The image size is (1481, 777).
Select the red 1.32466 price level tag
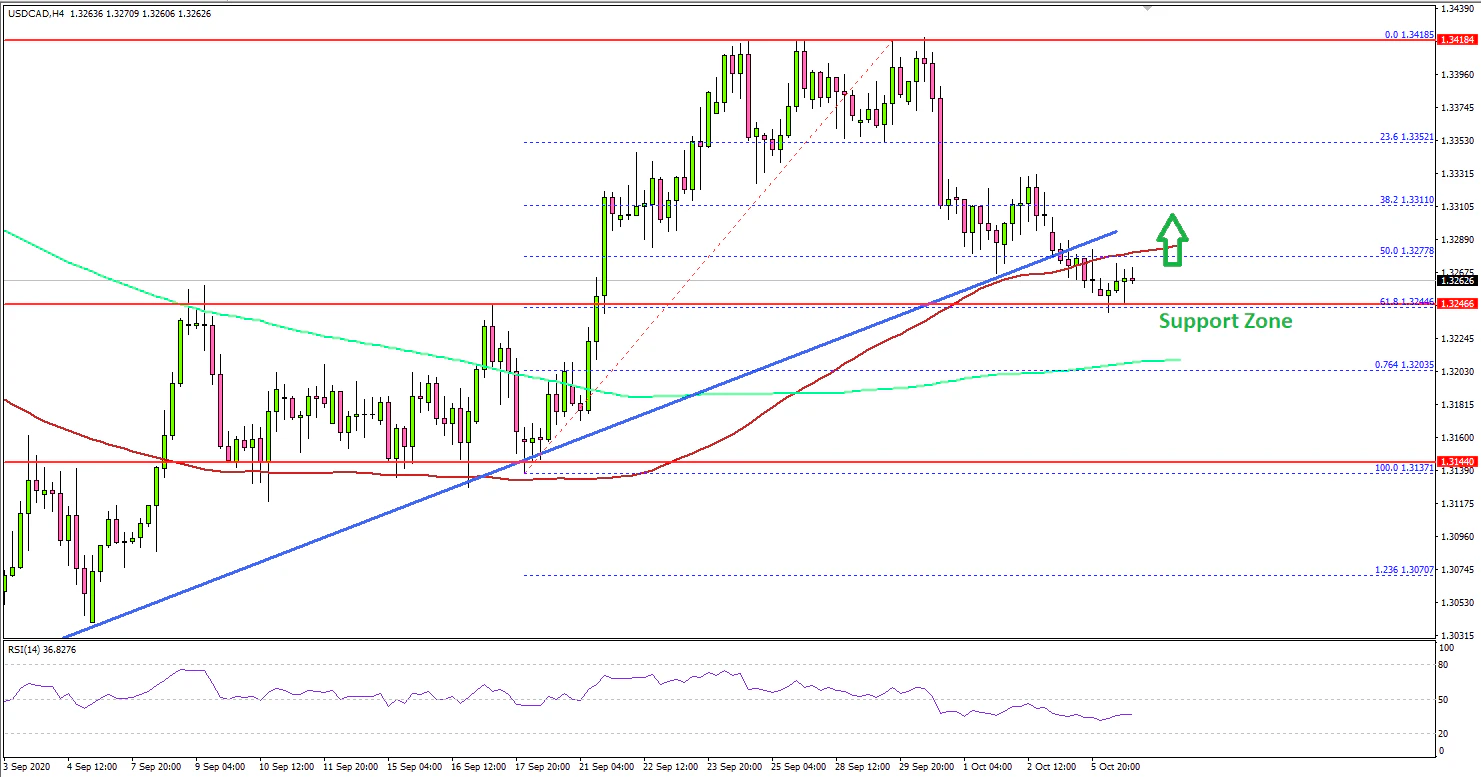(1459, 303)
